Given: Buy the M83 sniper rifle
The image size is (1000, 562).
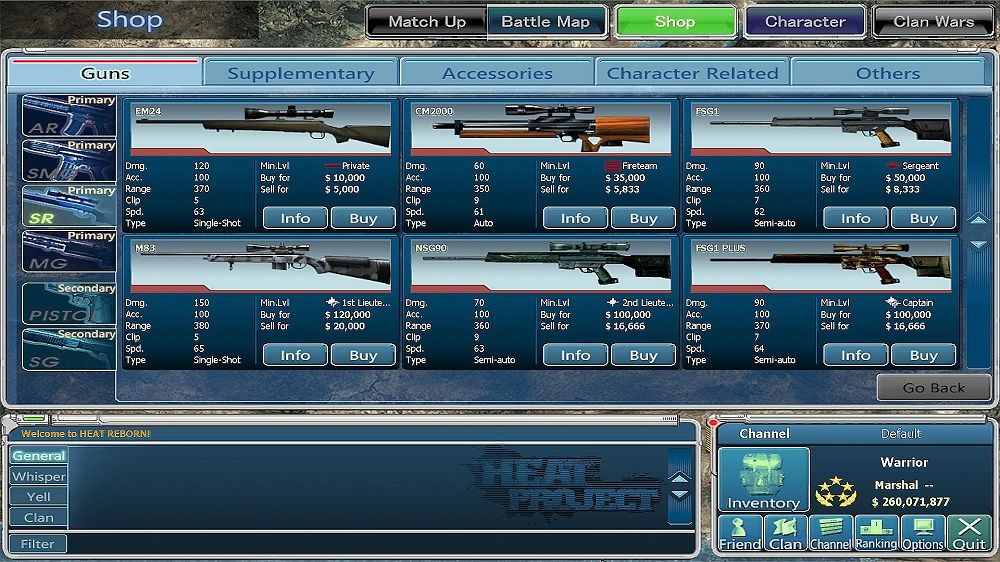Looking at the screenshot, I should pyautogui.click(x=363, y=355).
